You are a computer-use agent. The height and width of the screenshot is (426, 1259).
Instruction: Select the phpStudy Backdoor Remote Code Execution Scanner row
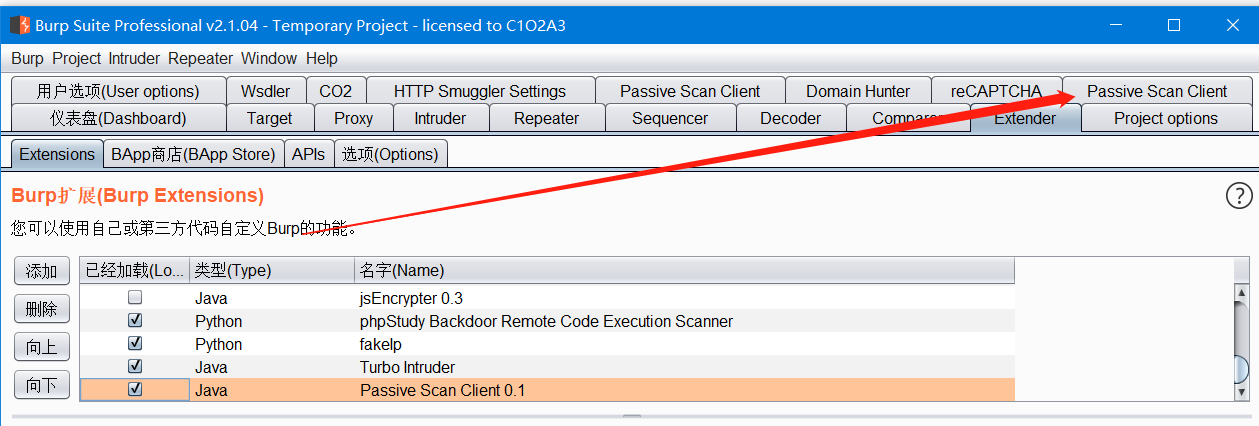tap(547, 321)
